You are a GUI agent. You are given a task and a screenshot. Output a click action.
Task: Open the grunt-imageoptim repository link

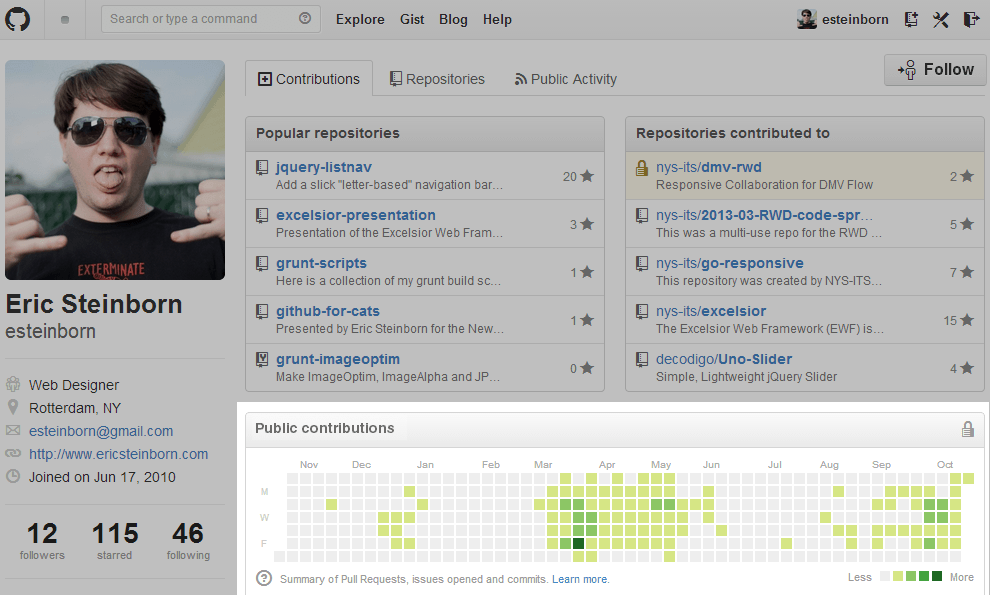click(x=338, y=359)
